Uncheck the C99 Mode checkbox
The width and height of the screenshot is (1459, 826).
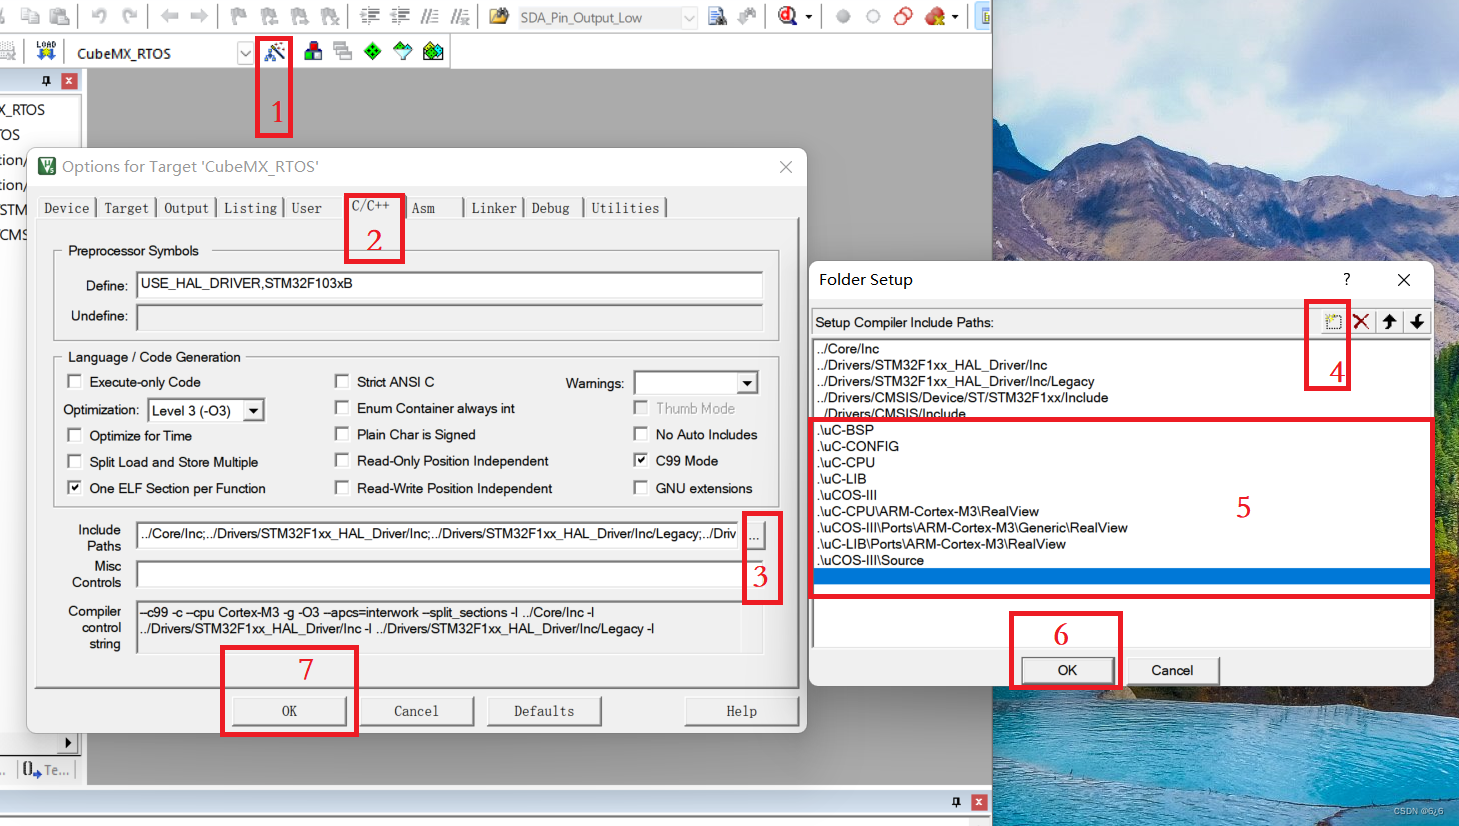coord(641,460)
